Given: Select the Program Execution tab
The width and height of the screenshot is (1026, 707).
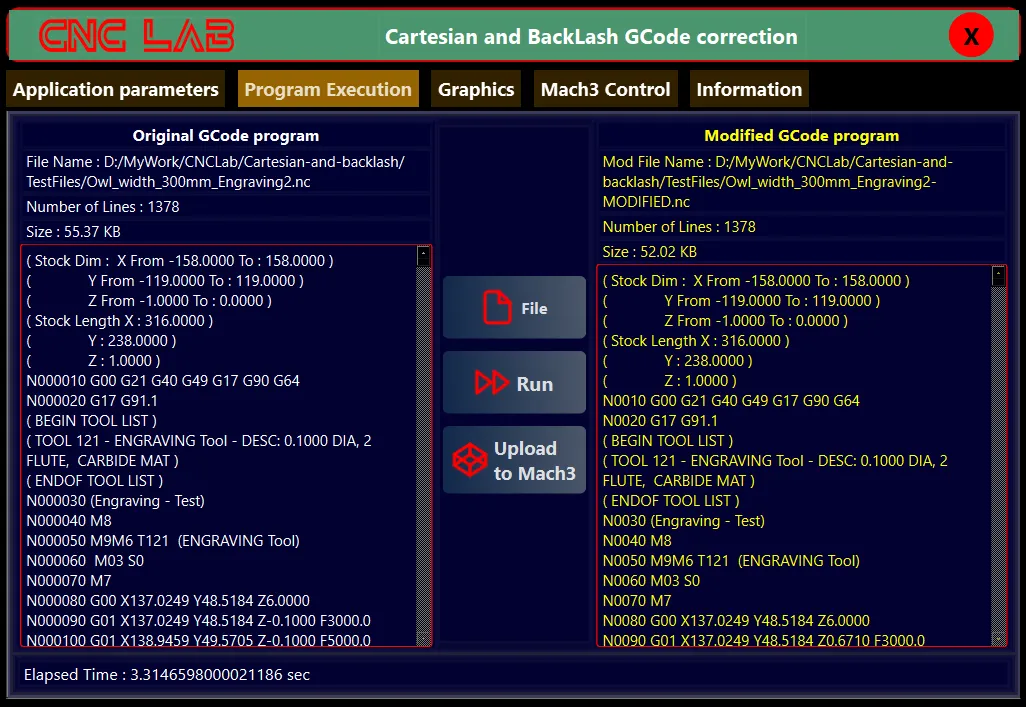Looking at the screenshot, I should coord(328,89).
